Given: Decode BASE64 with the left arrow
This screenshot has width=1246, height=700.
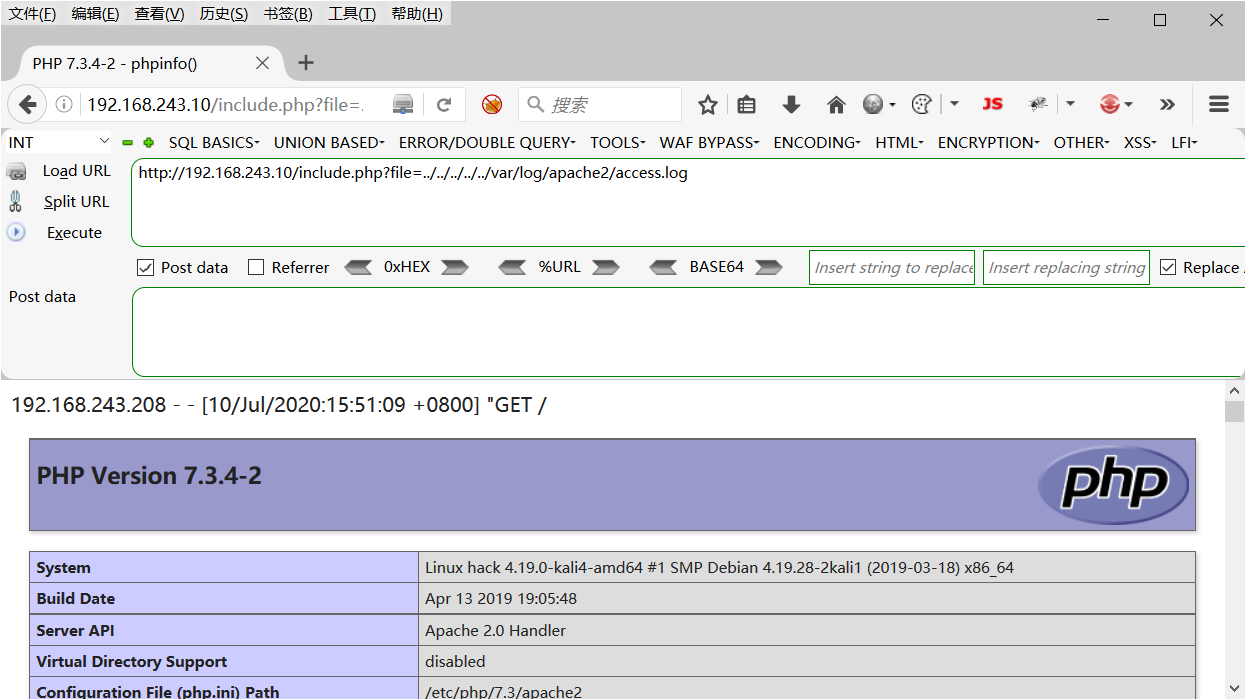Looking at the screenshot, I should [x=663, y=267].
